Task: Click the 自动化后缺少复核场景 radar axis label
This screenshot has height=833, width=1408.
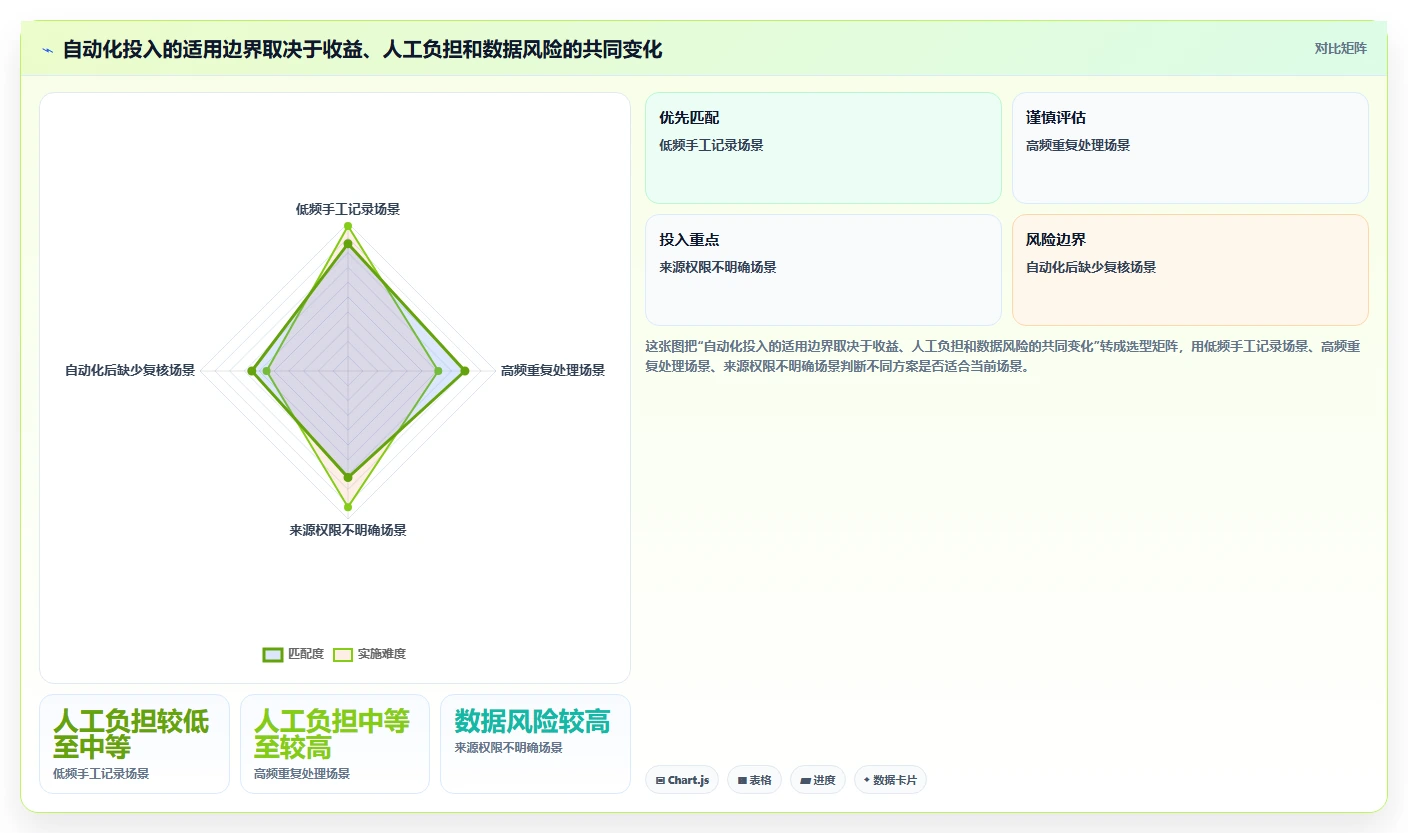Action: (130, 370)
